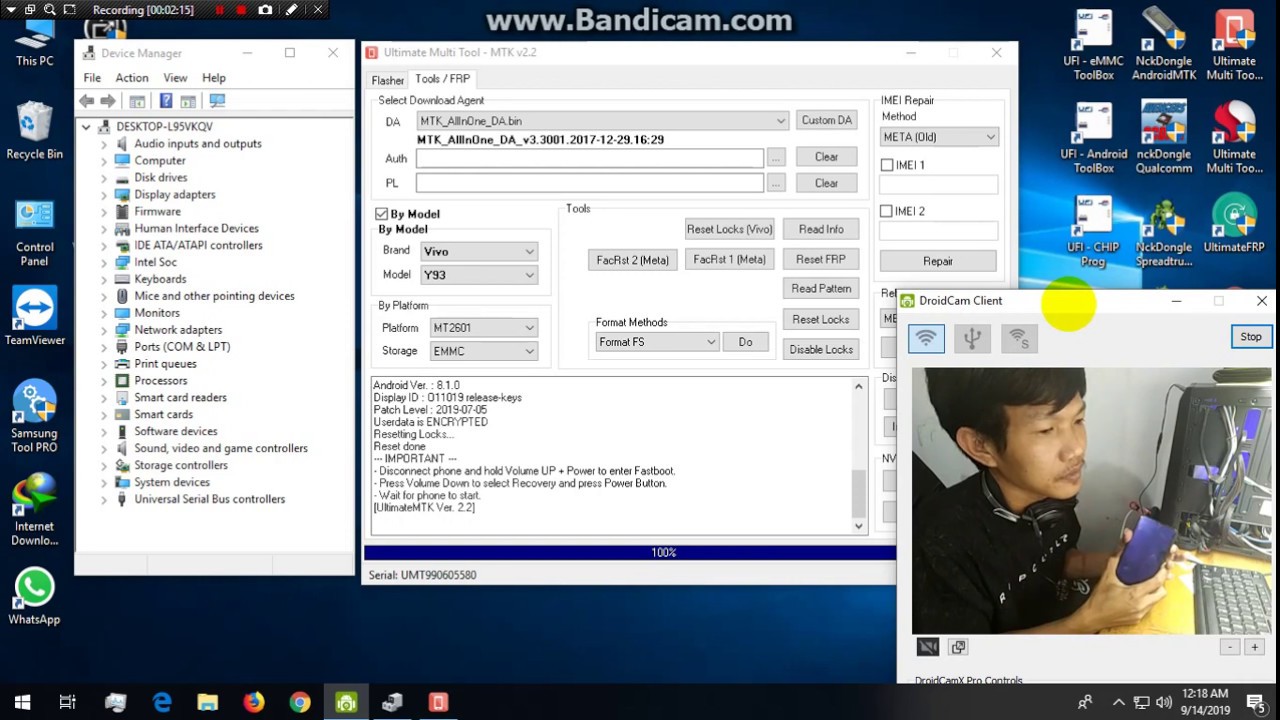Click the Device Manager help icon in toolbar
1280x720 pixels.
[166, 101]
